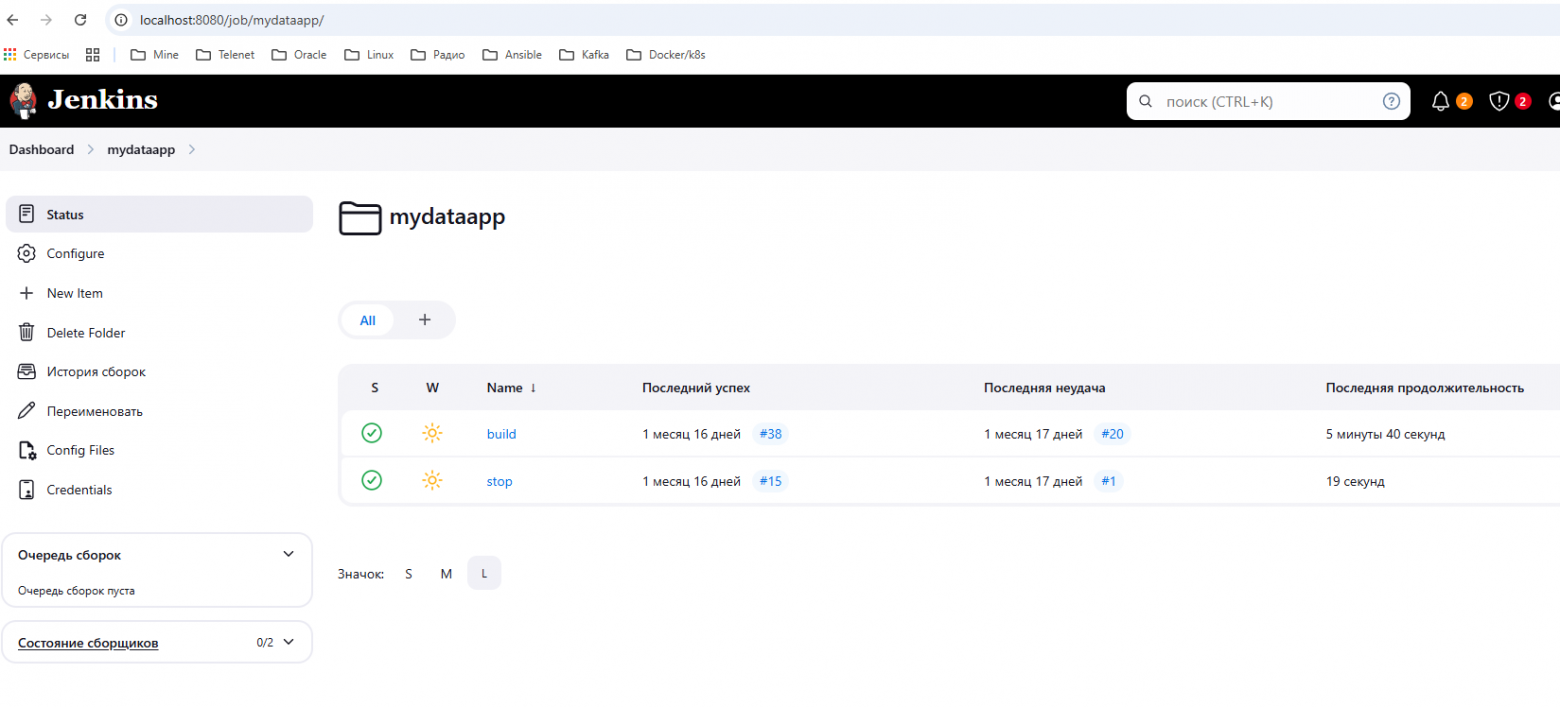The image size is (1560, 707).
Task: Select large icon size L
Action: click(484, 574)
